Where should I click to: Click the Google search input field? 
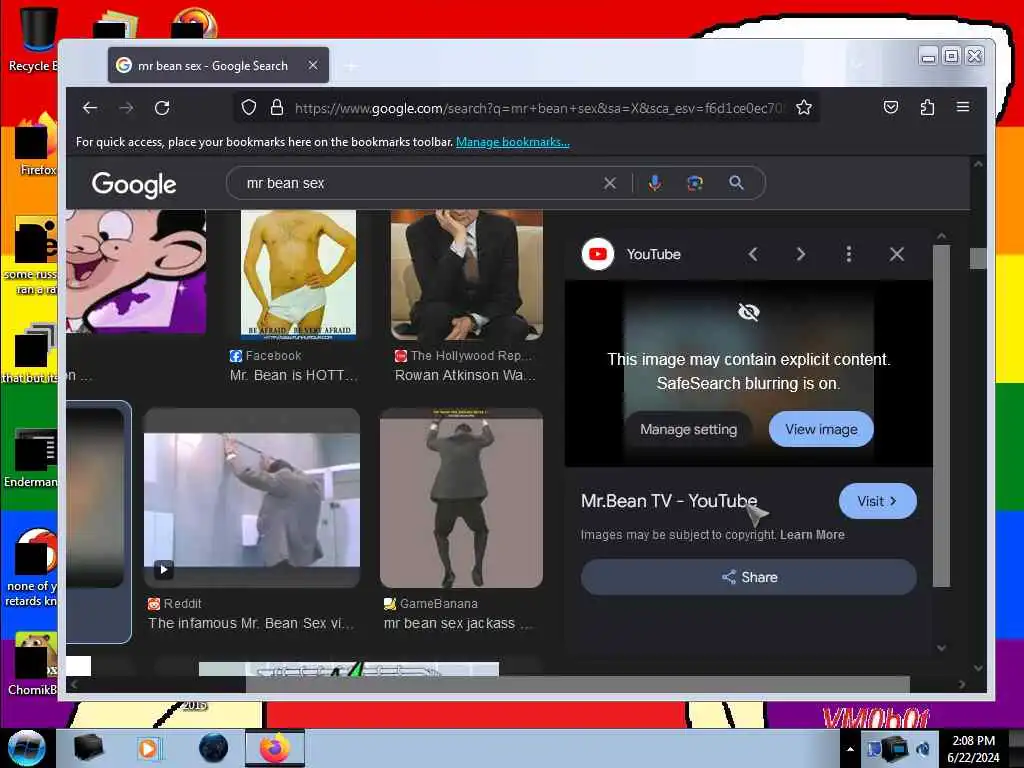pos(418,184)
